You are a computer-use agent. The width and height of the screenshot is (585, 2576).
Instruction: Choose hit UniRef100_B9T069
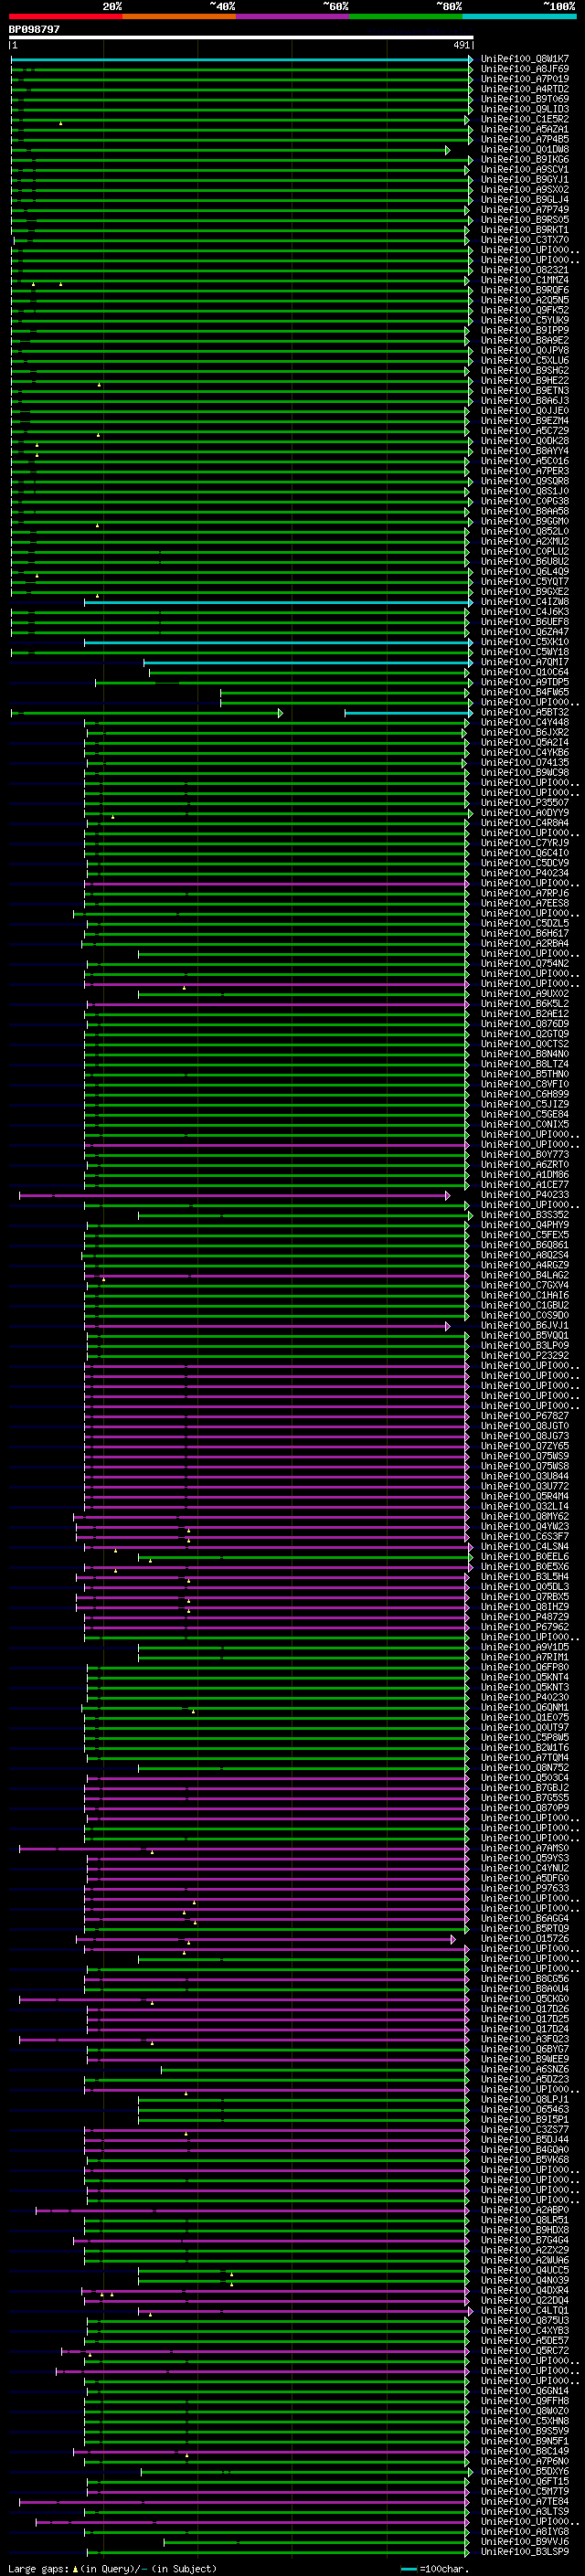click(x=525, y=99)
